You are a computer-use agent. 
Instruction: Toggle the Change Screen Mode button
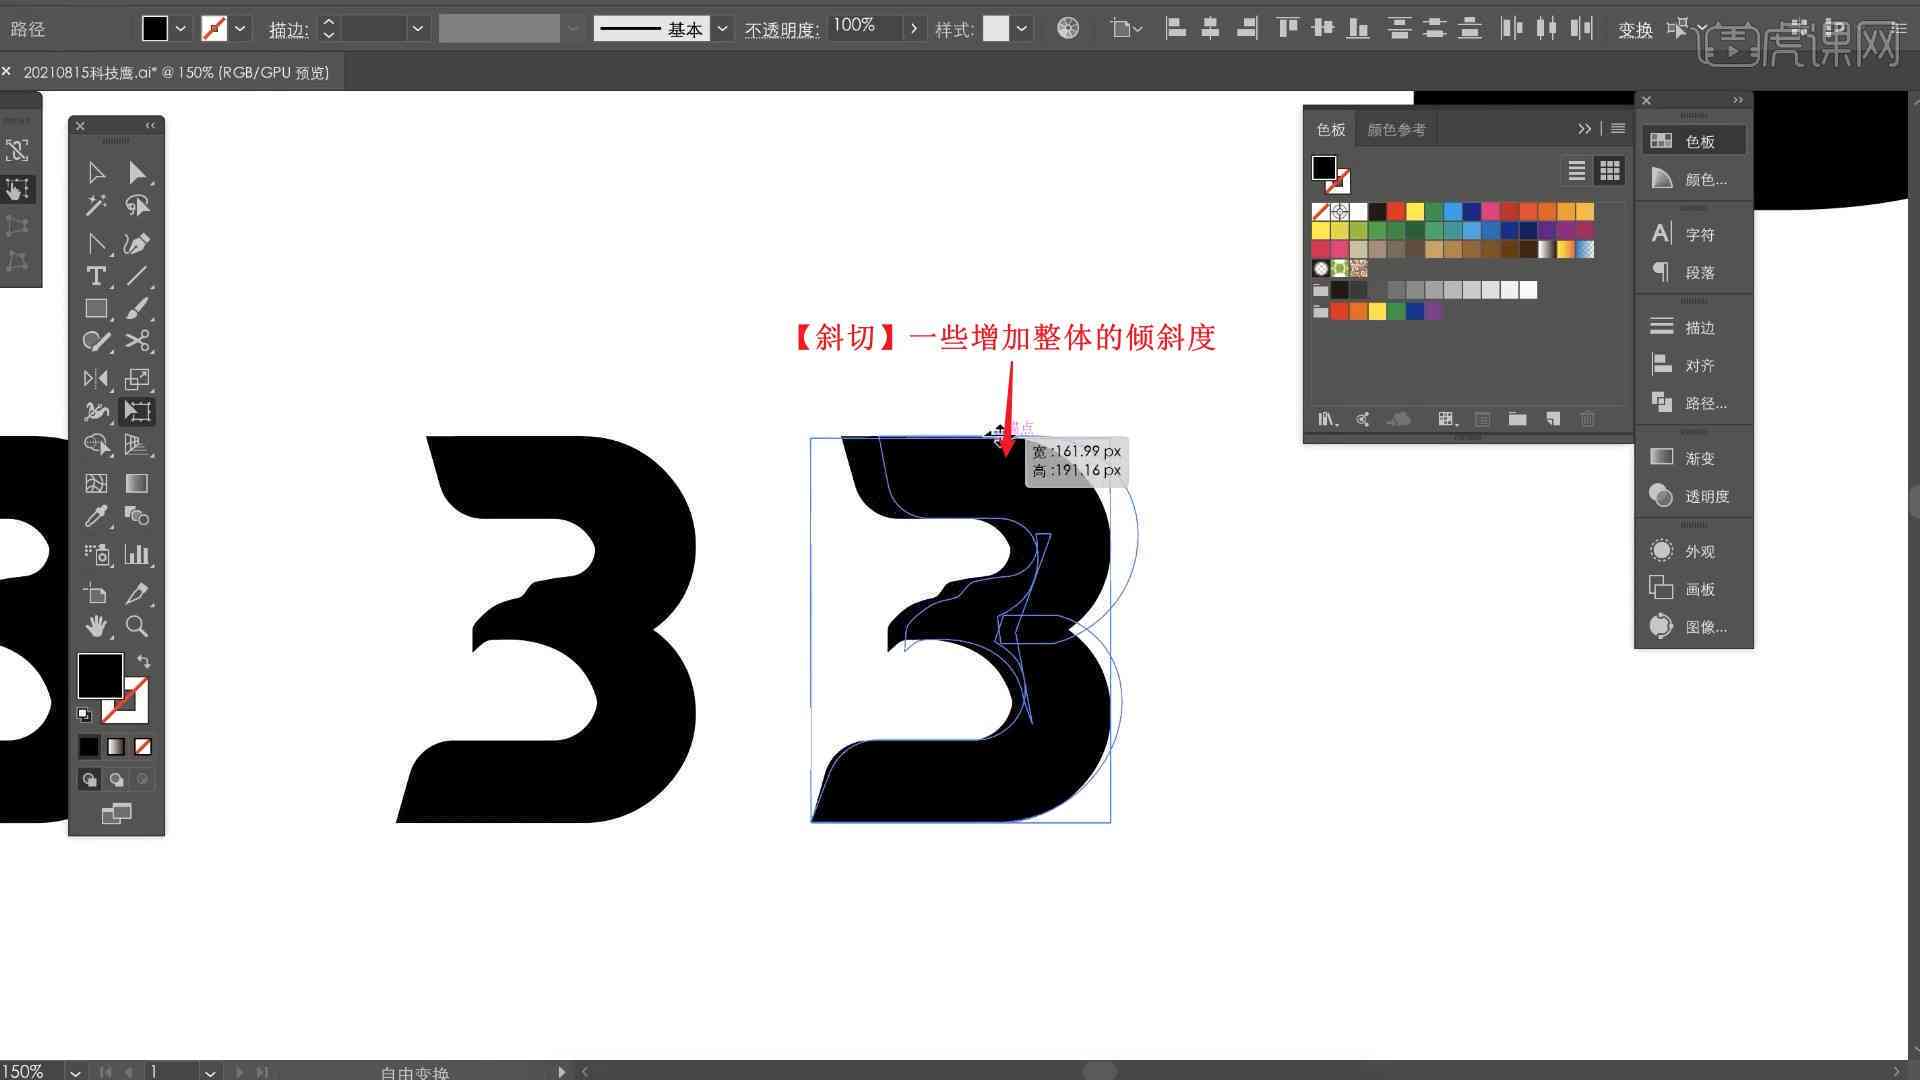(116, 814)
